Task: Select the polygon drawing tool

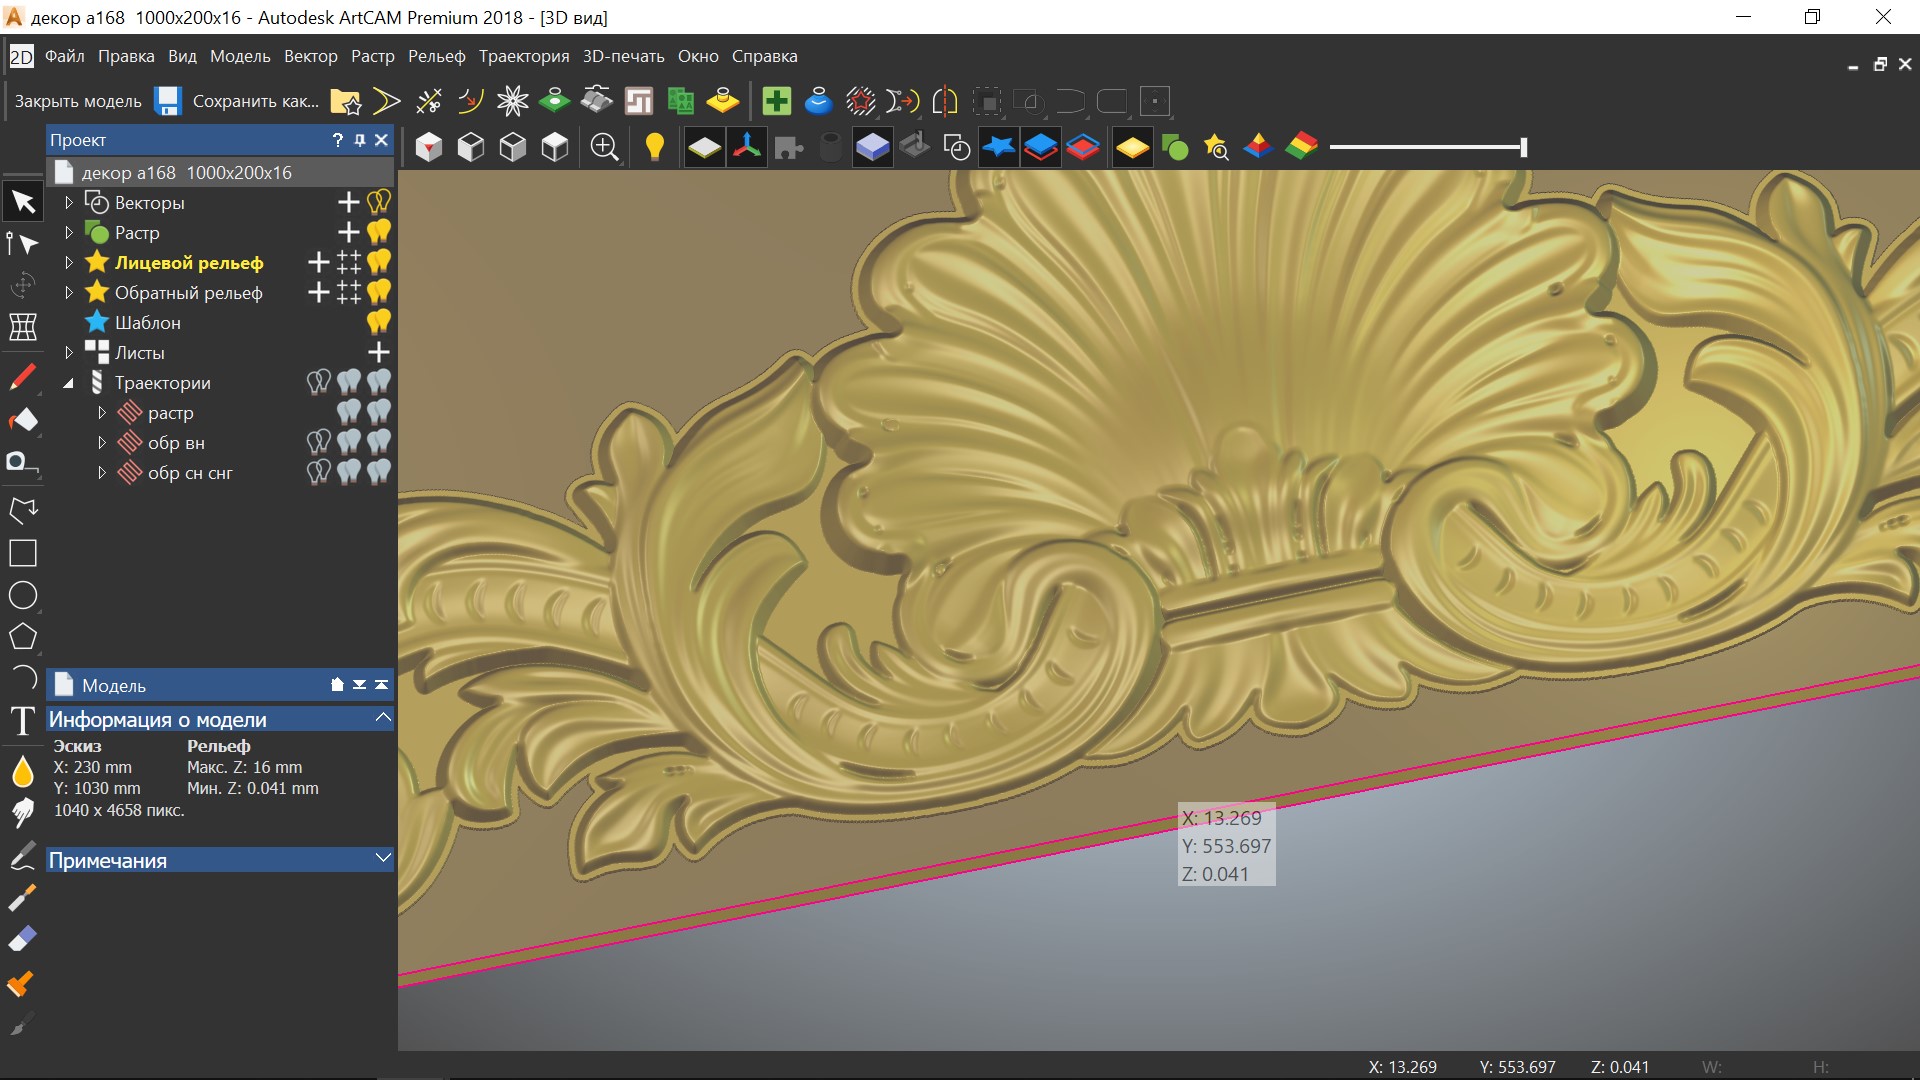Action: click(x=22, y=637)
